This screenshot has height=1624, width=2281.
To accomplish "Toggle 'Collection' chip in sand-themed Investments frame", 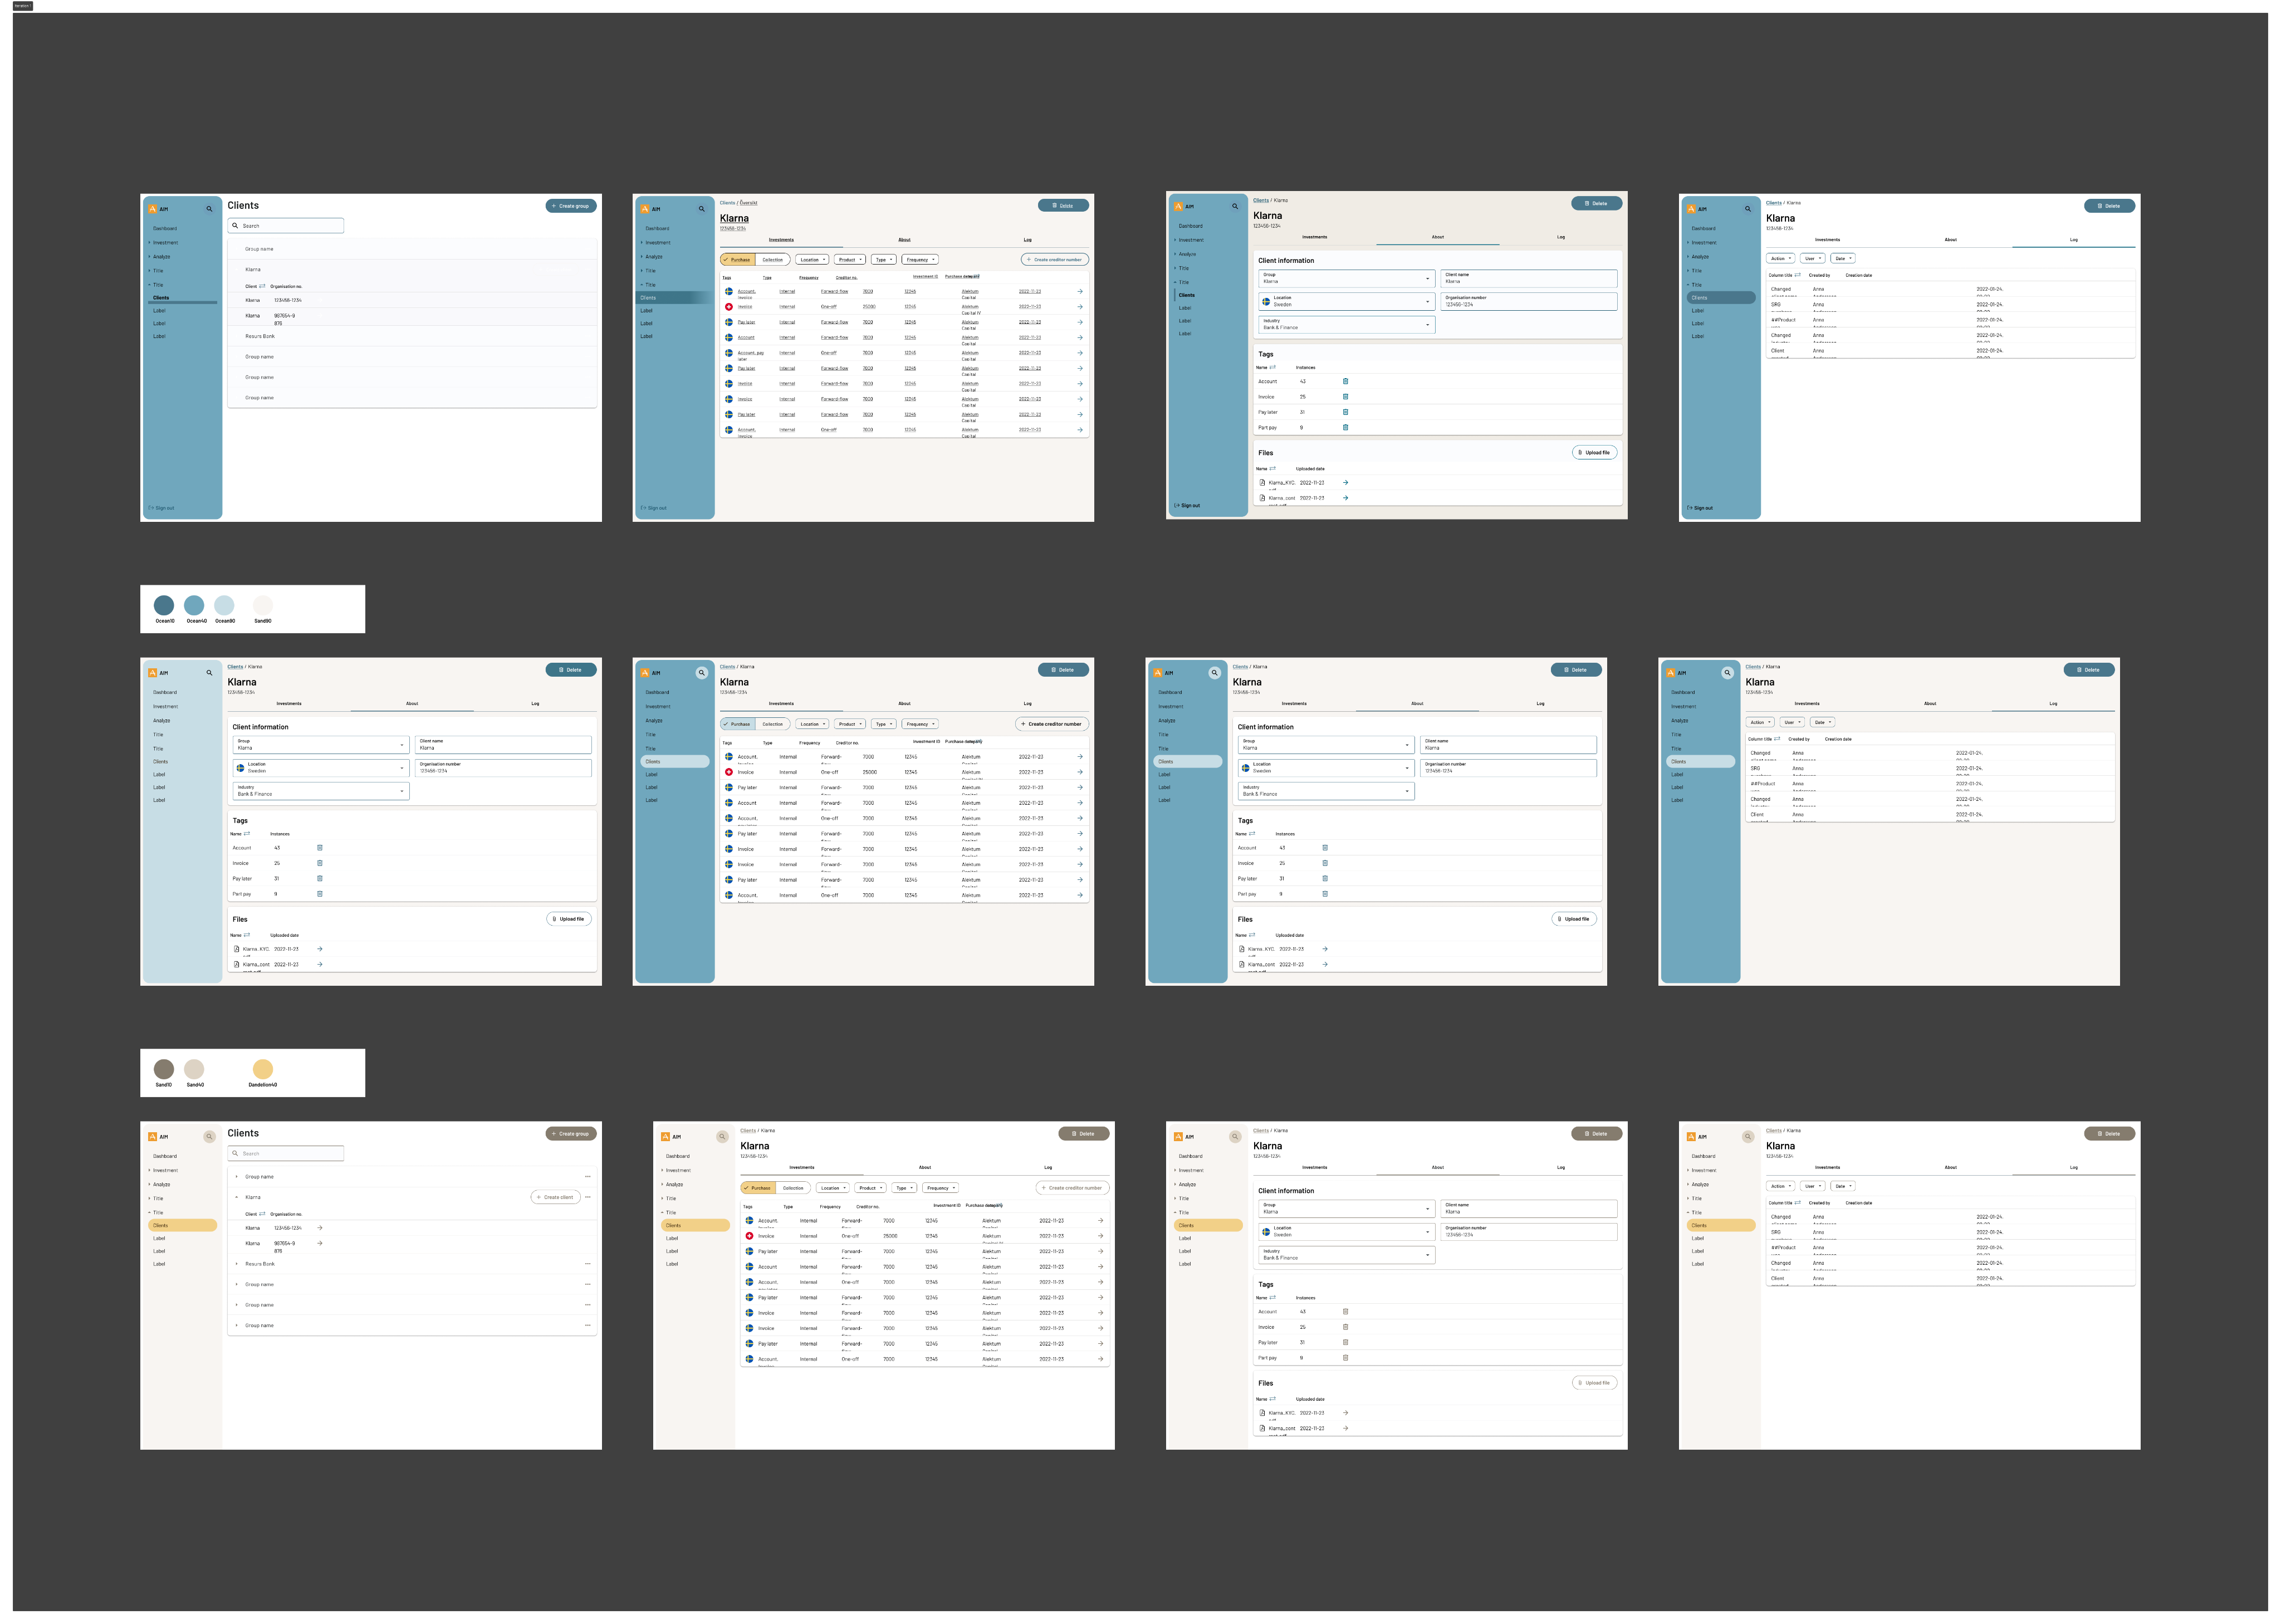I will click(x=793, y=1188).
